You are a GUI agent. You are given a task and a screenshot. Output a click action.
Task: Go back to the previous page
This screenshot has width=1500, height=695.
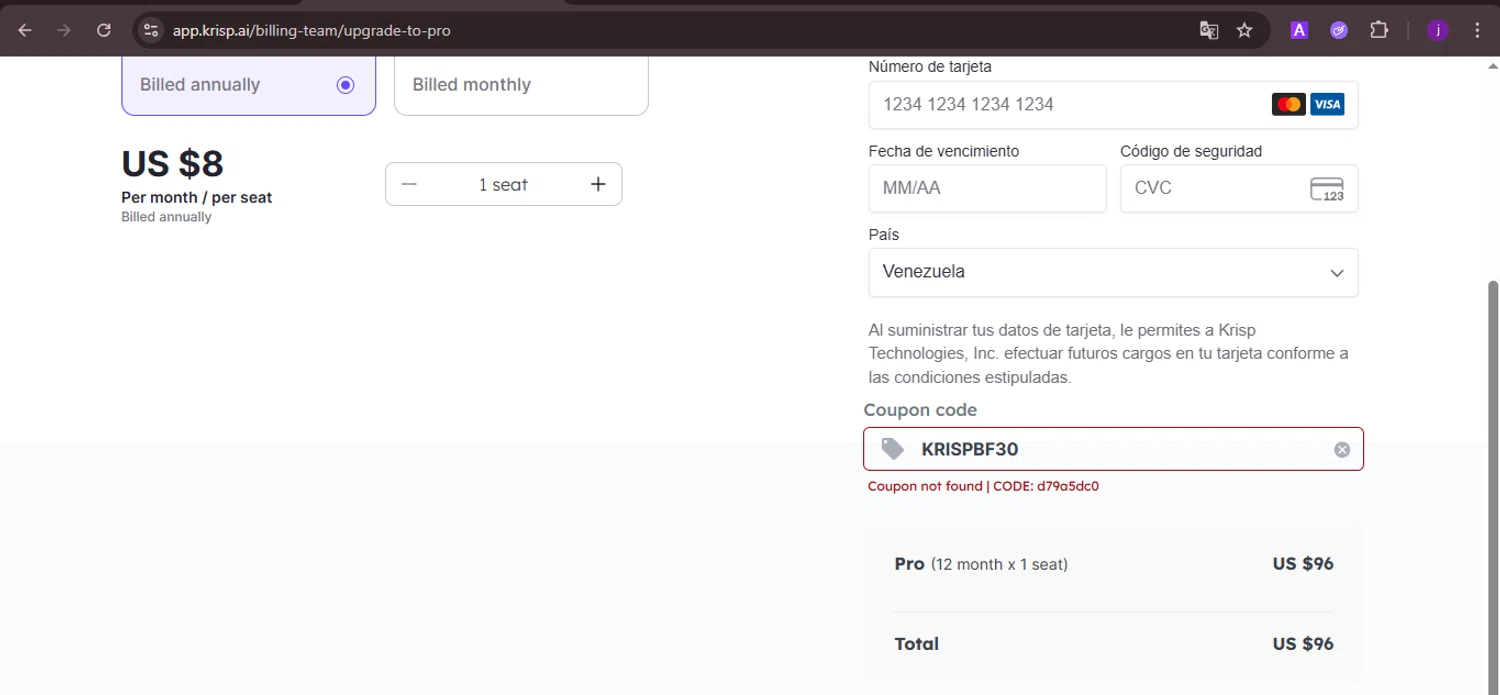pyautogui.click(x=25, y=30)
